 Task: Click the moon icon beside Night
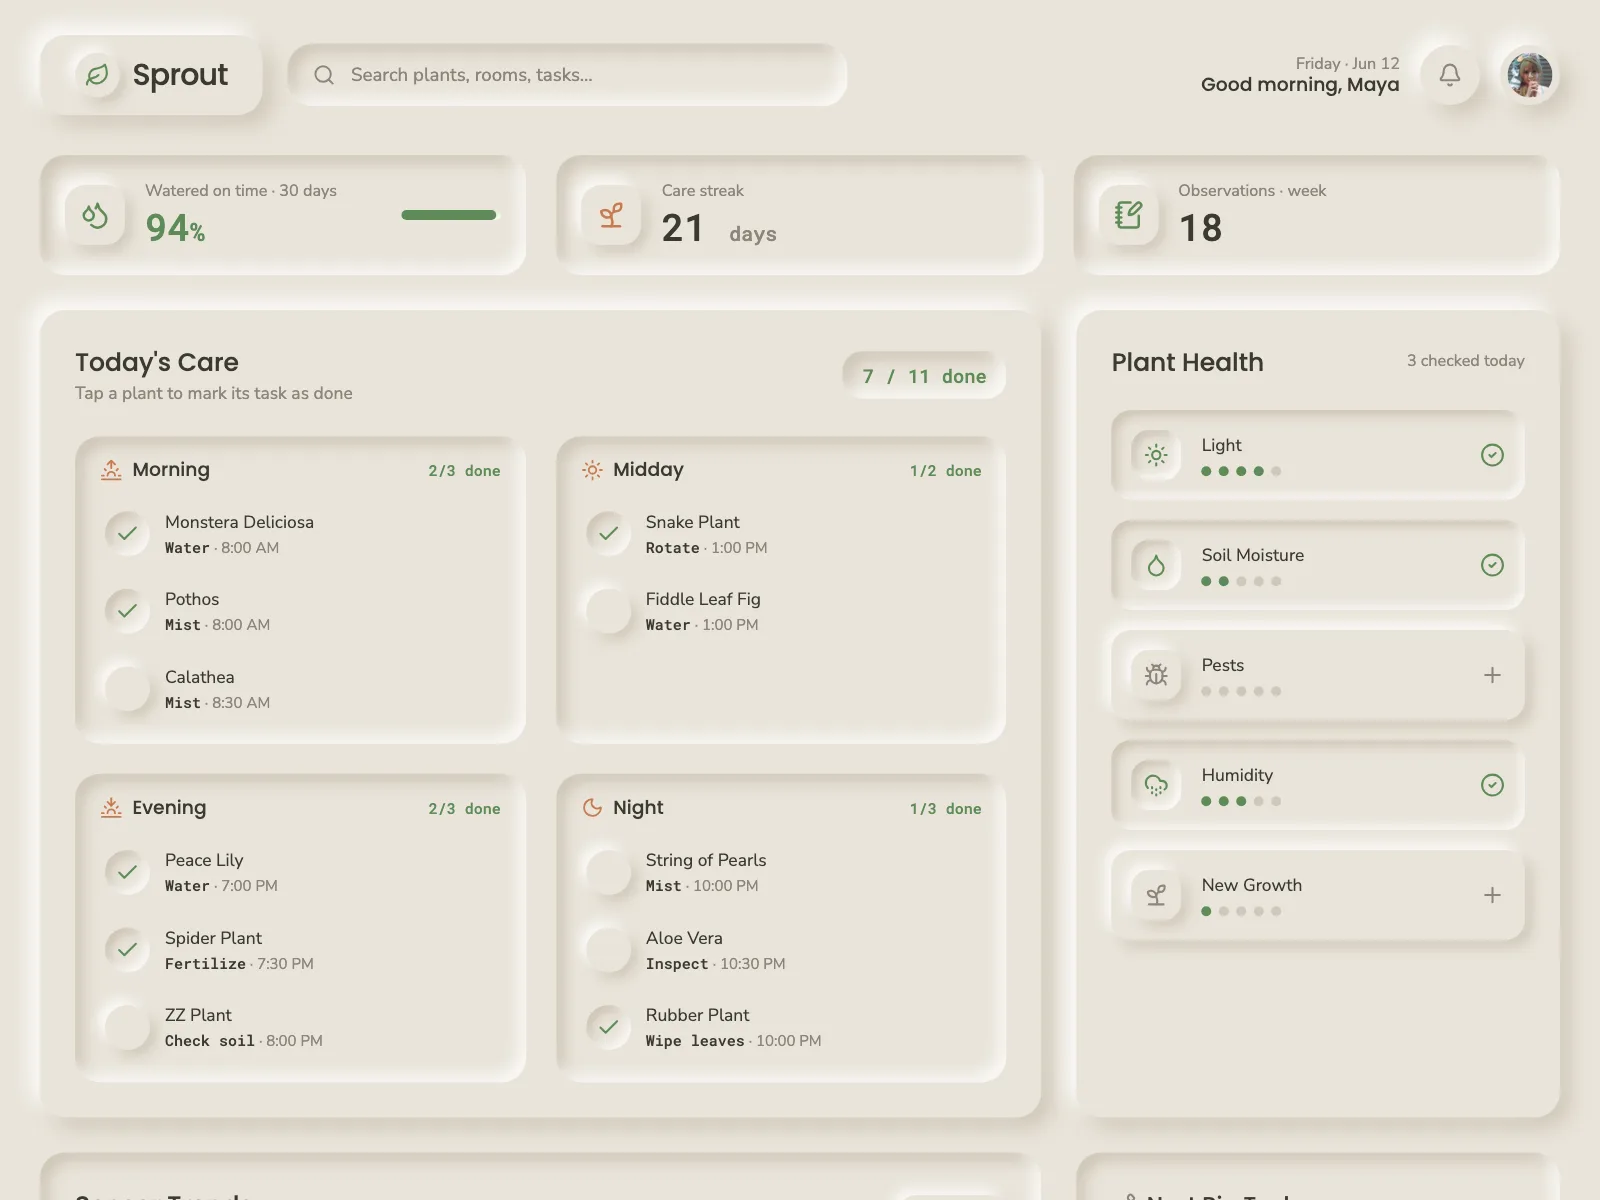(x=592, y=808)
